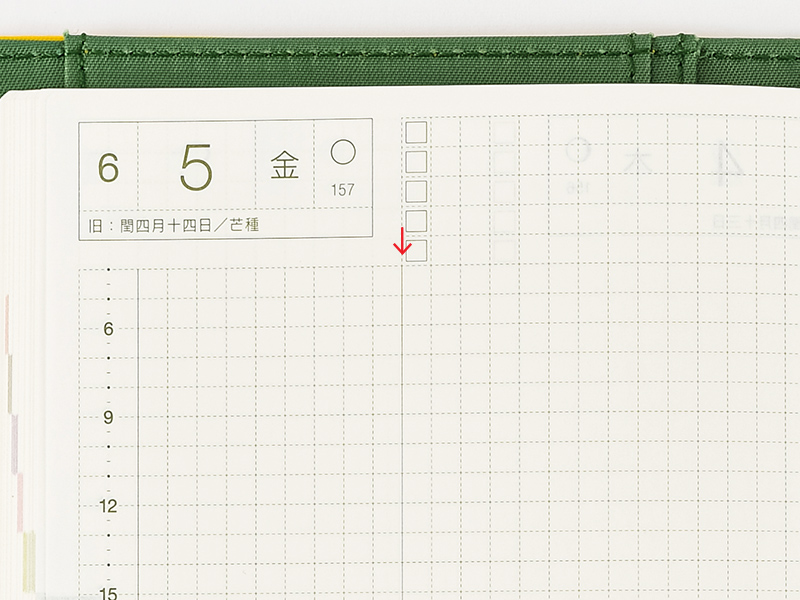
Task: Tick the fourth checkbox from the top
Action: pos(416,220)
